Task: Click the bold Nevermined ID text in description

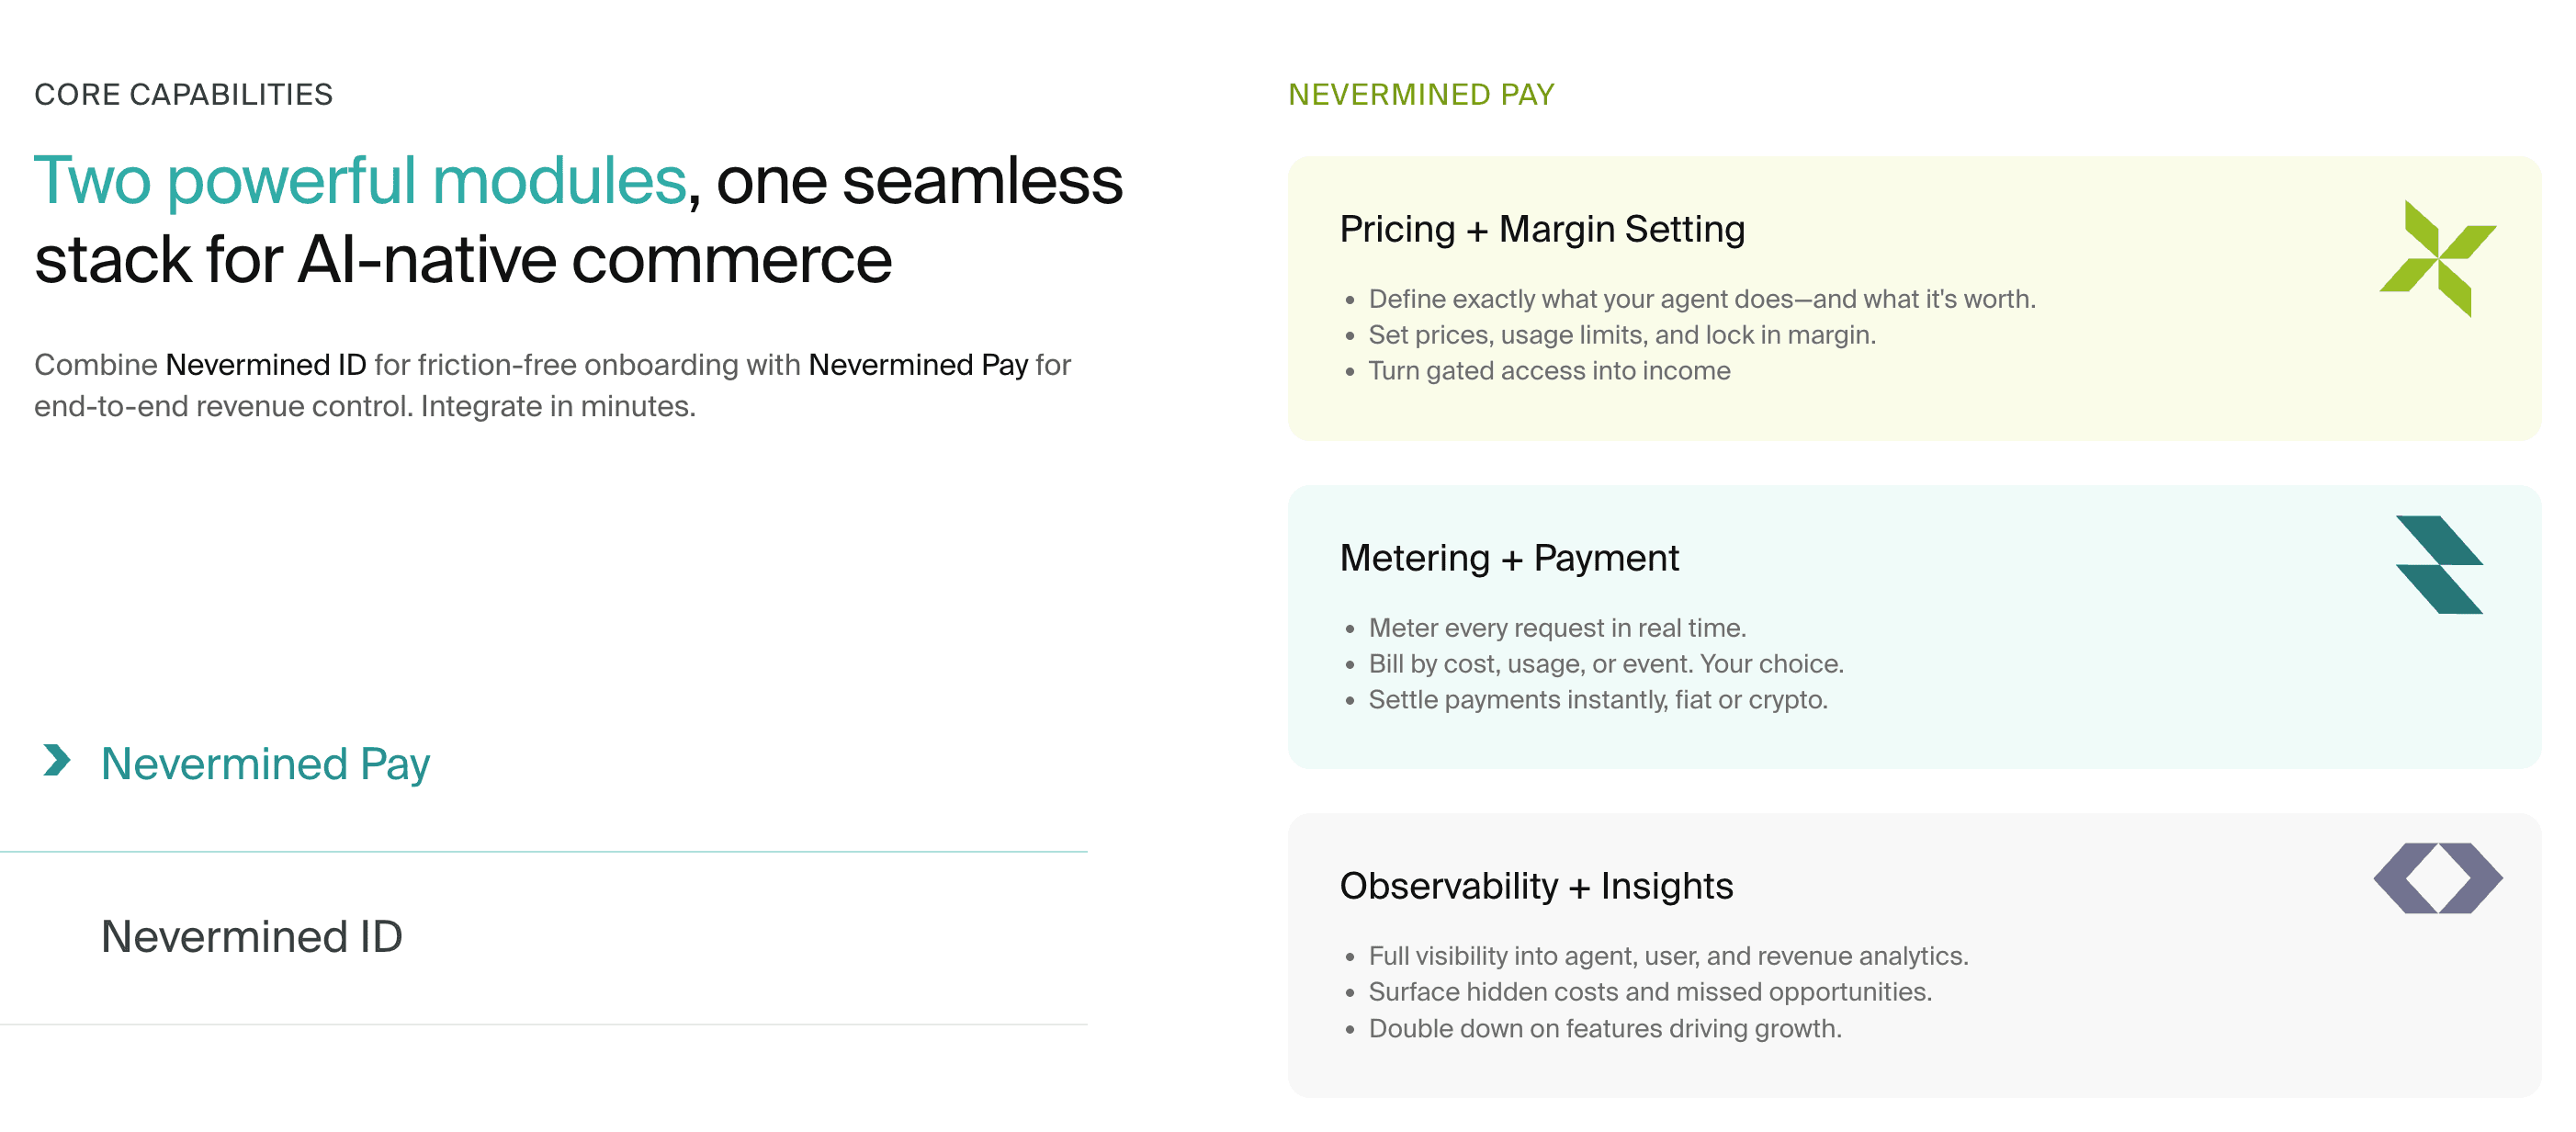Action: [266, 365]
